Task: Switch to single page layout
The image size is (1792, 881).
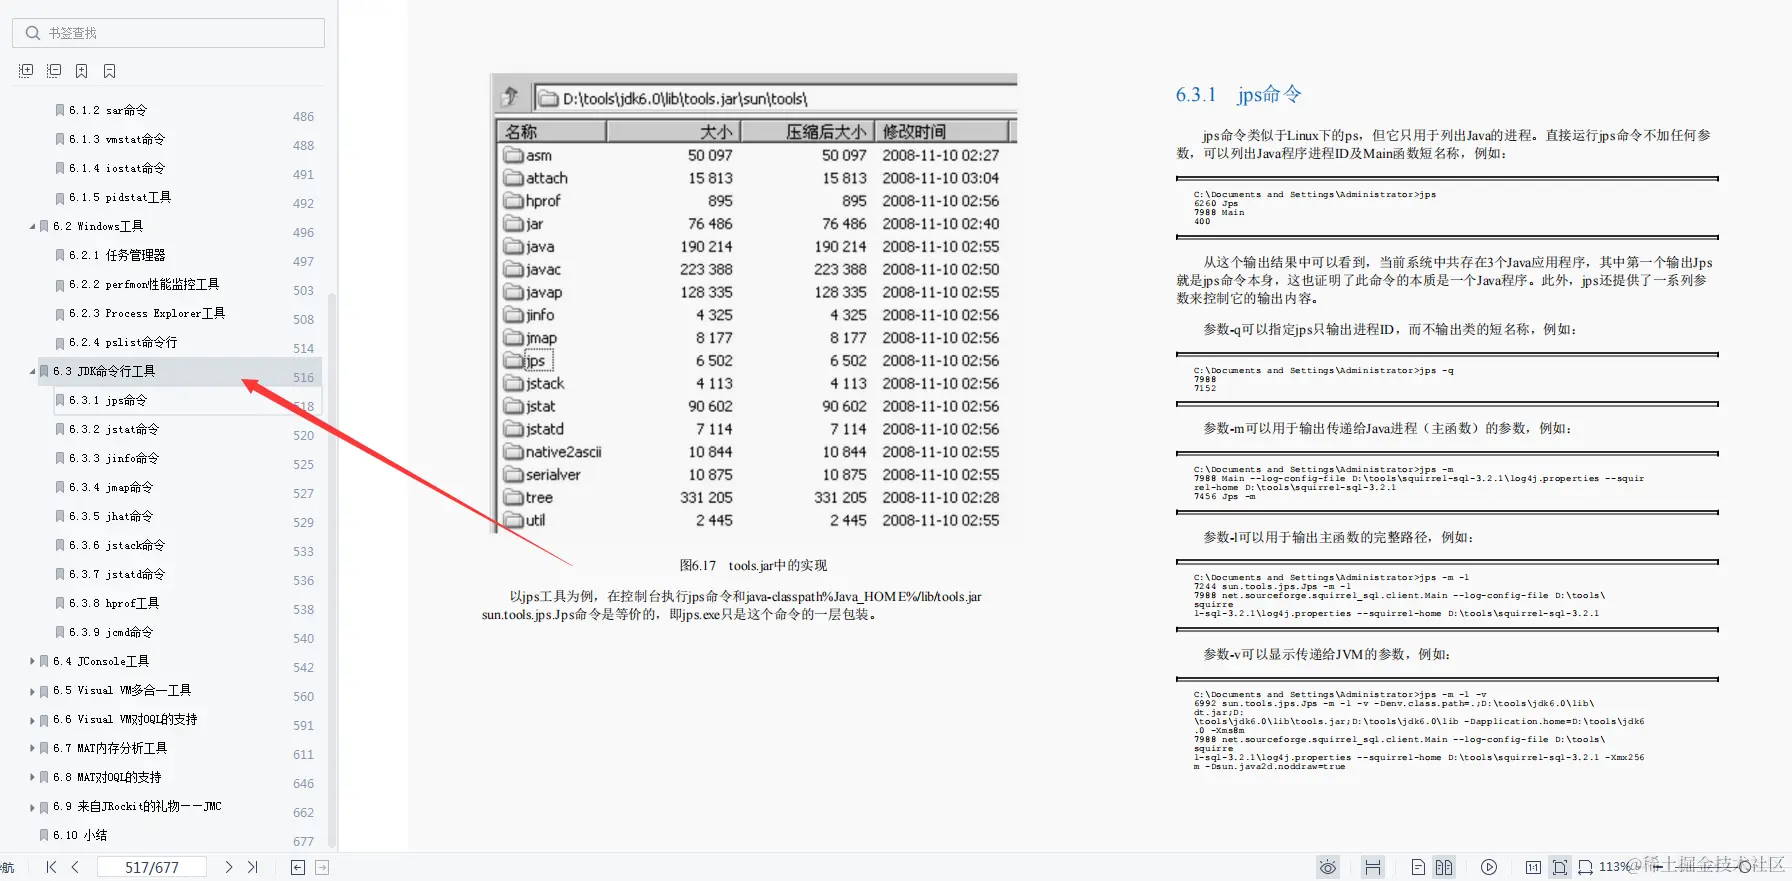Action: (x=1418, y=867)
